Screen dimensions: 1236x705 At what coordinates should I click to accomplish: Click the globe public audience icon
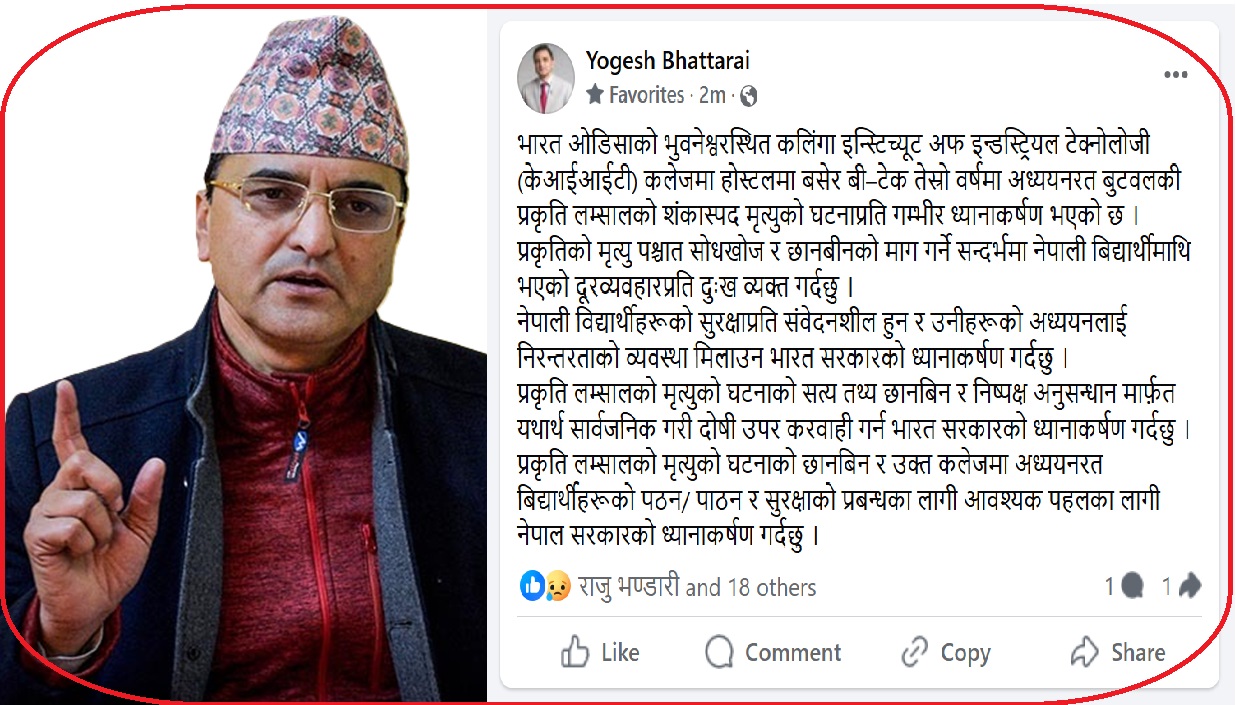coord(749,96)
